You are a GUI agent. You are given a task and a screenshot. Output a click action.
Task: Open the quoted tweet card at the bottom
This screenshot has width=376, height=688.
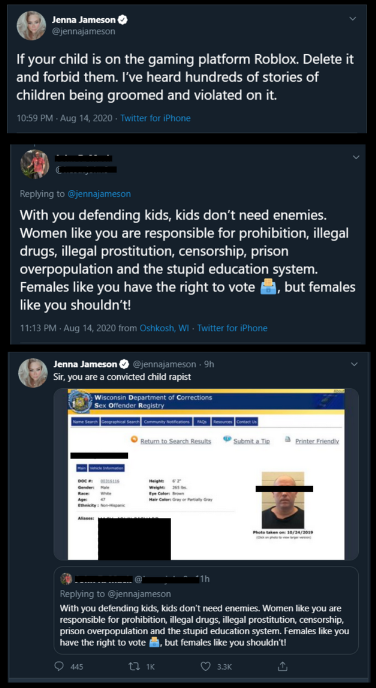click(x=206, y=610)
